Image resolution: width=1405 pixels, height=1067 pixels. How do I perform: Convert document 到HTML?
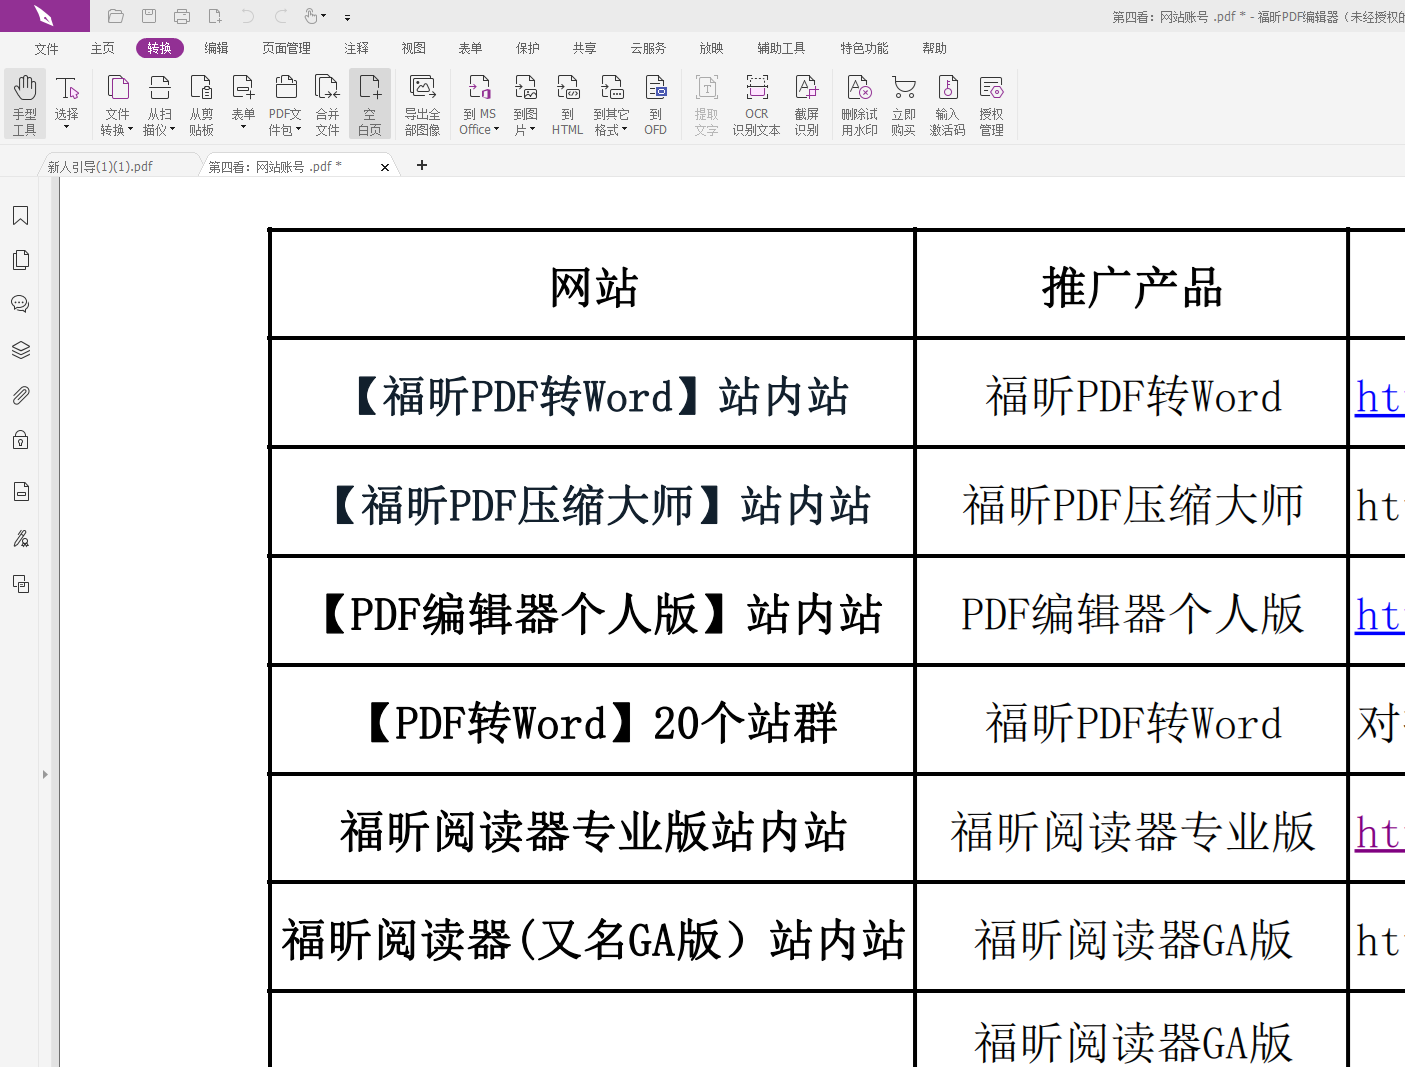point(567,103)
